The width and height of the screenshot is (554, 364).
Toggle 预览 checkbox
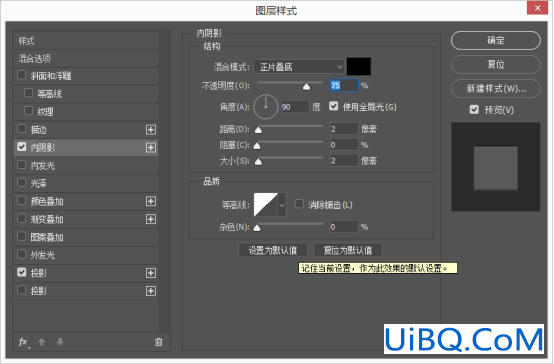click(474, 110)
